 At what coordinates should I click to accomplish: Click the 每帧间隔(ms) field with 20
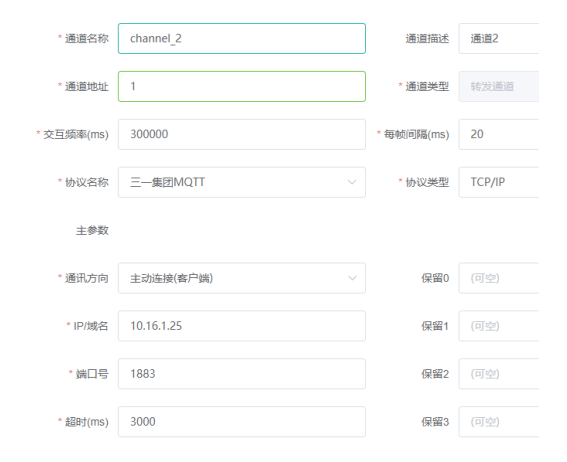click(499, 134)
